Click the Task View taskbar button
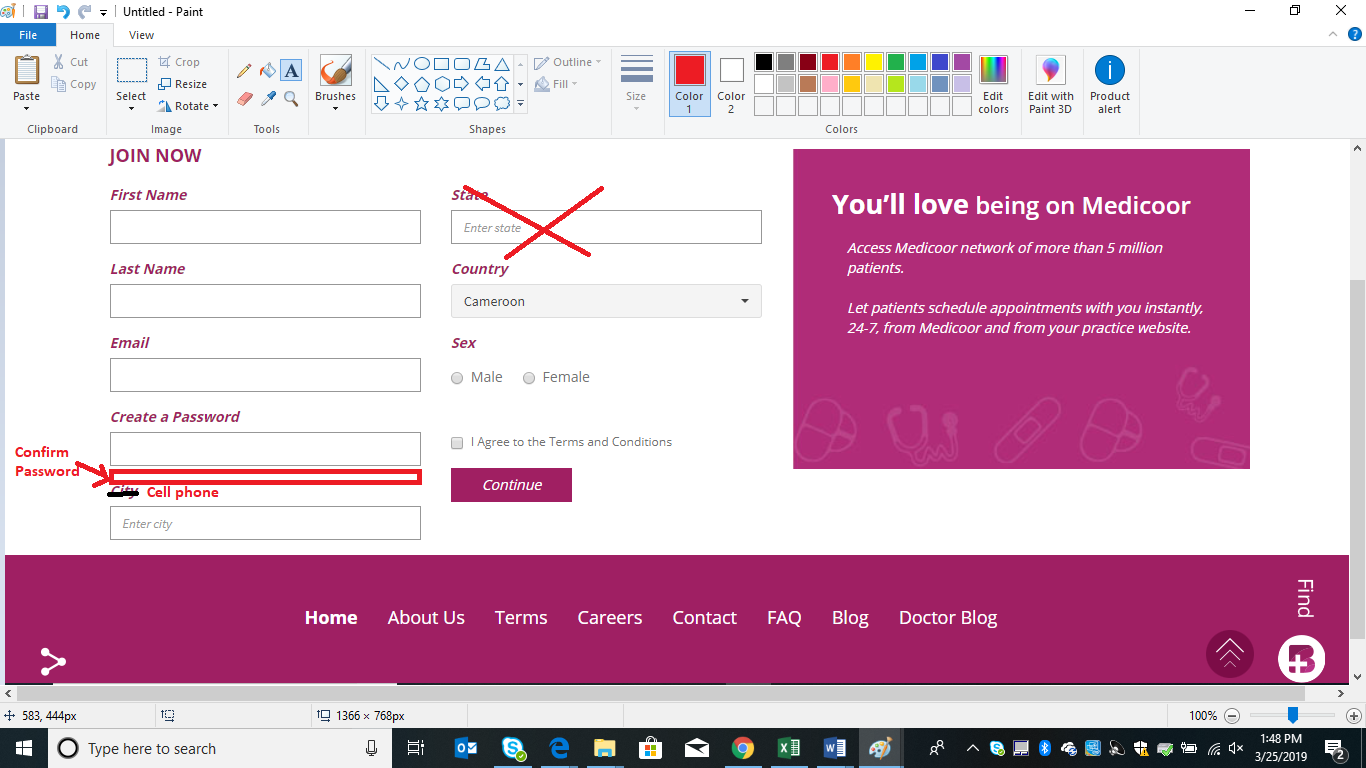The width and height of the screenshot is (1366, 768). tap(417, 748)
